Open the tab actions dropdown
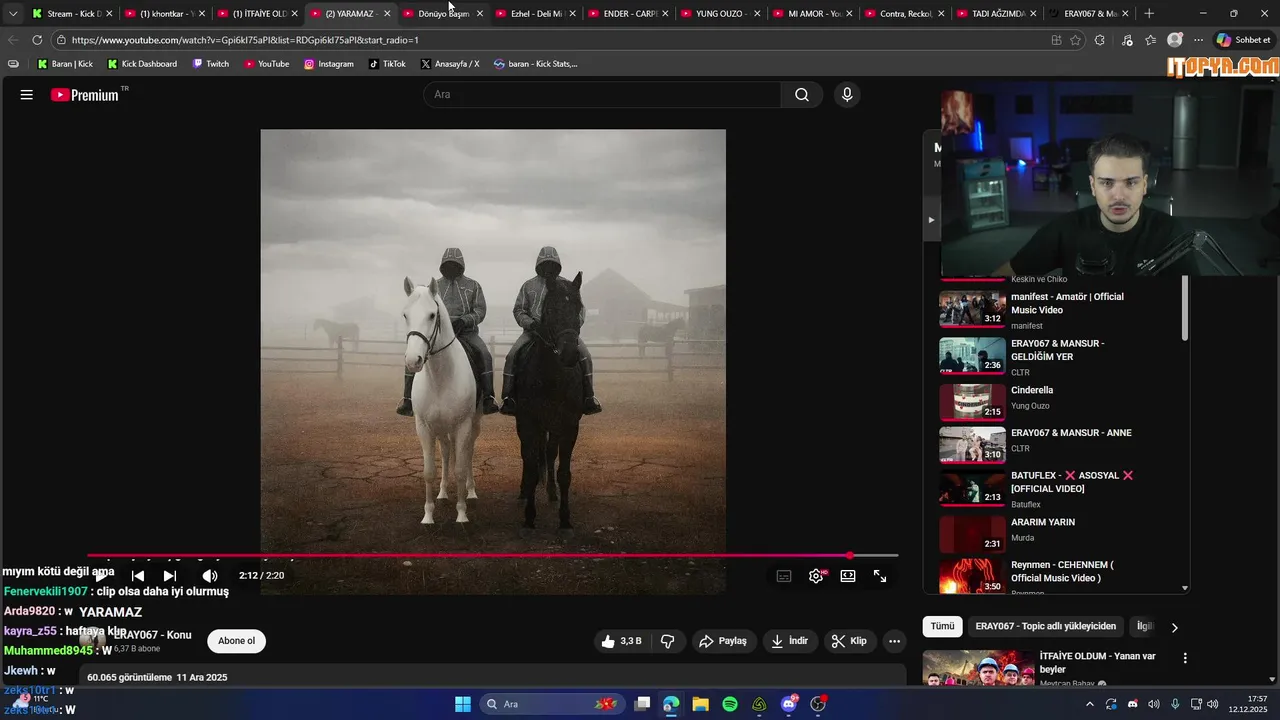The width and height of the screenshot is (1280, 720). point(13,14)
